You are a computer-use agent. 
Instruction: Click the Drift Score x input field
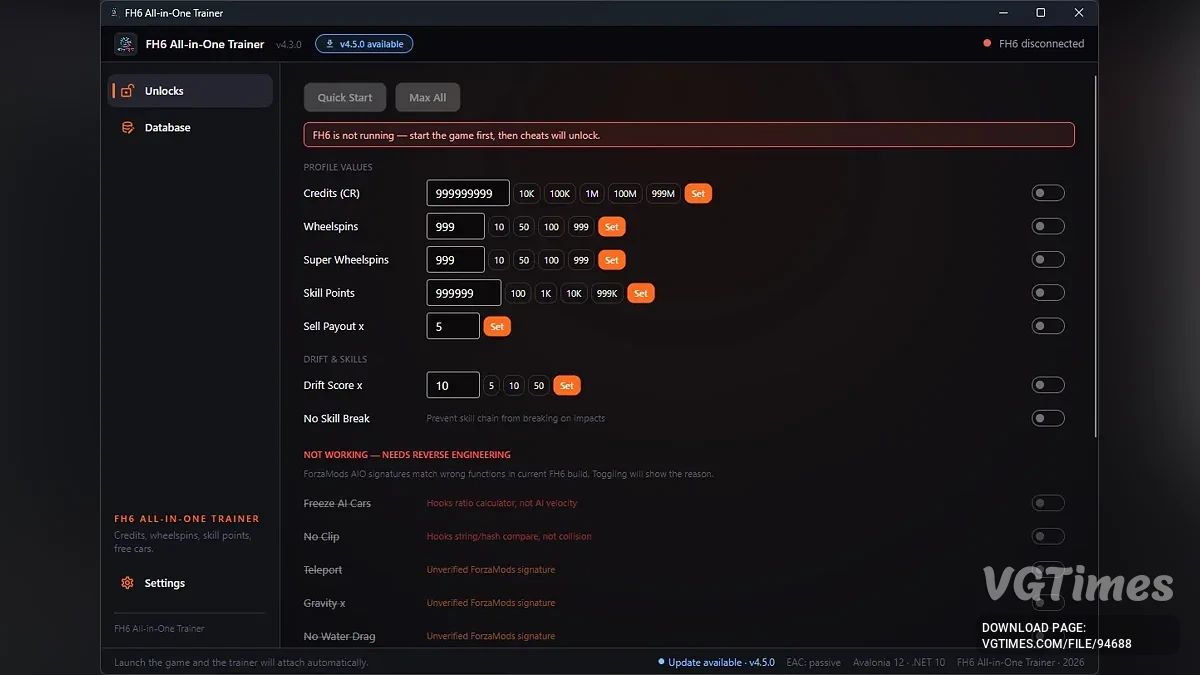(453, 385)
